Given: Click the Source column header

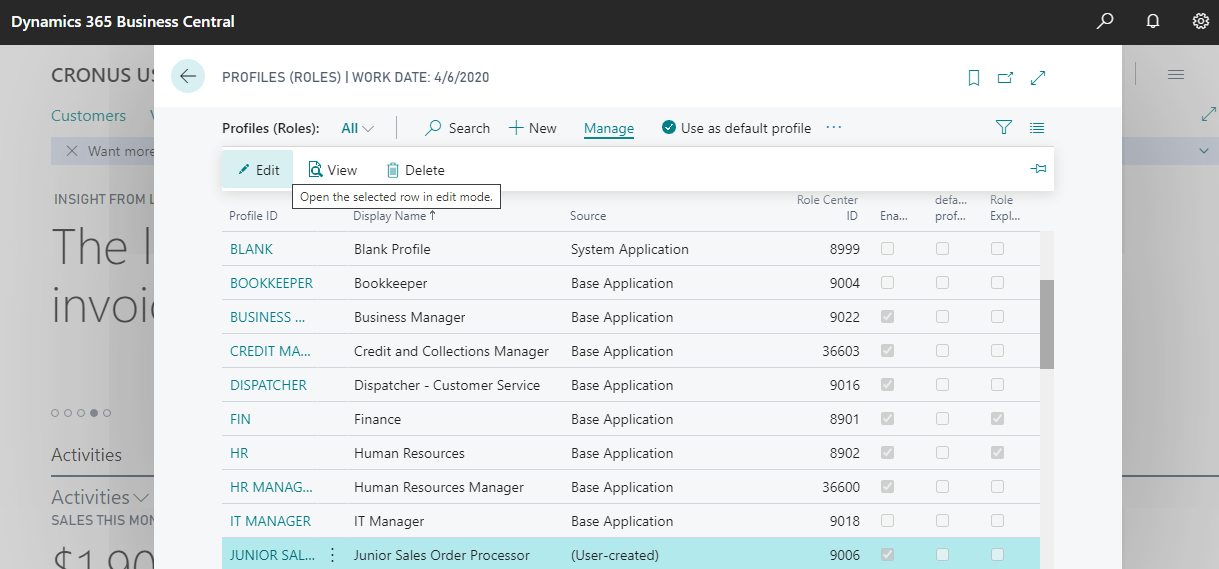Looking at the screenshot, I should click(x=588, y=215).
